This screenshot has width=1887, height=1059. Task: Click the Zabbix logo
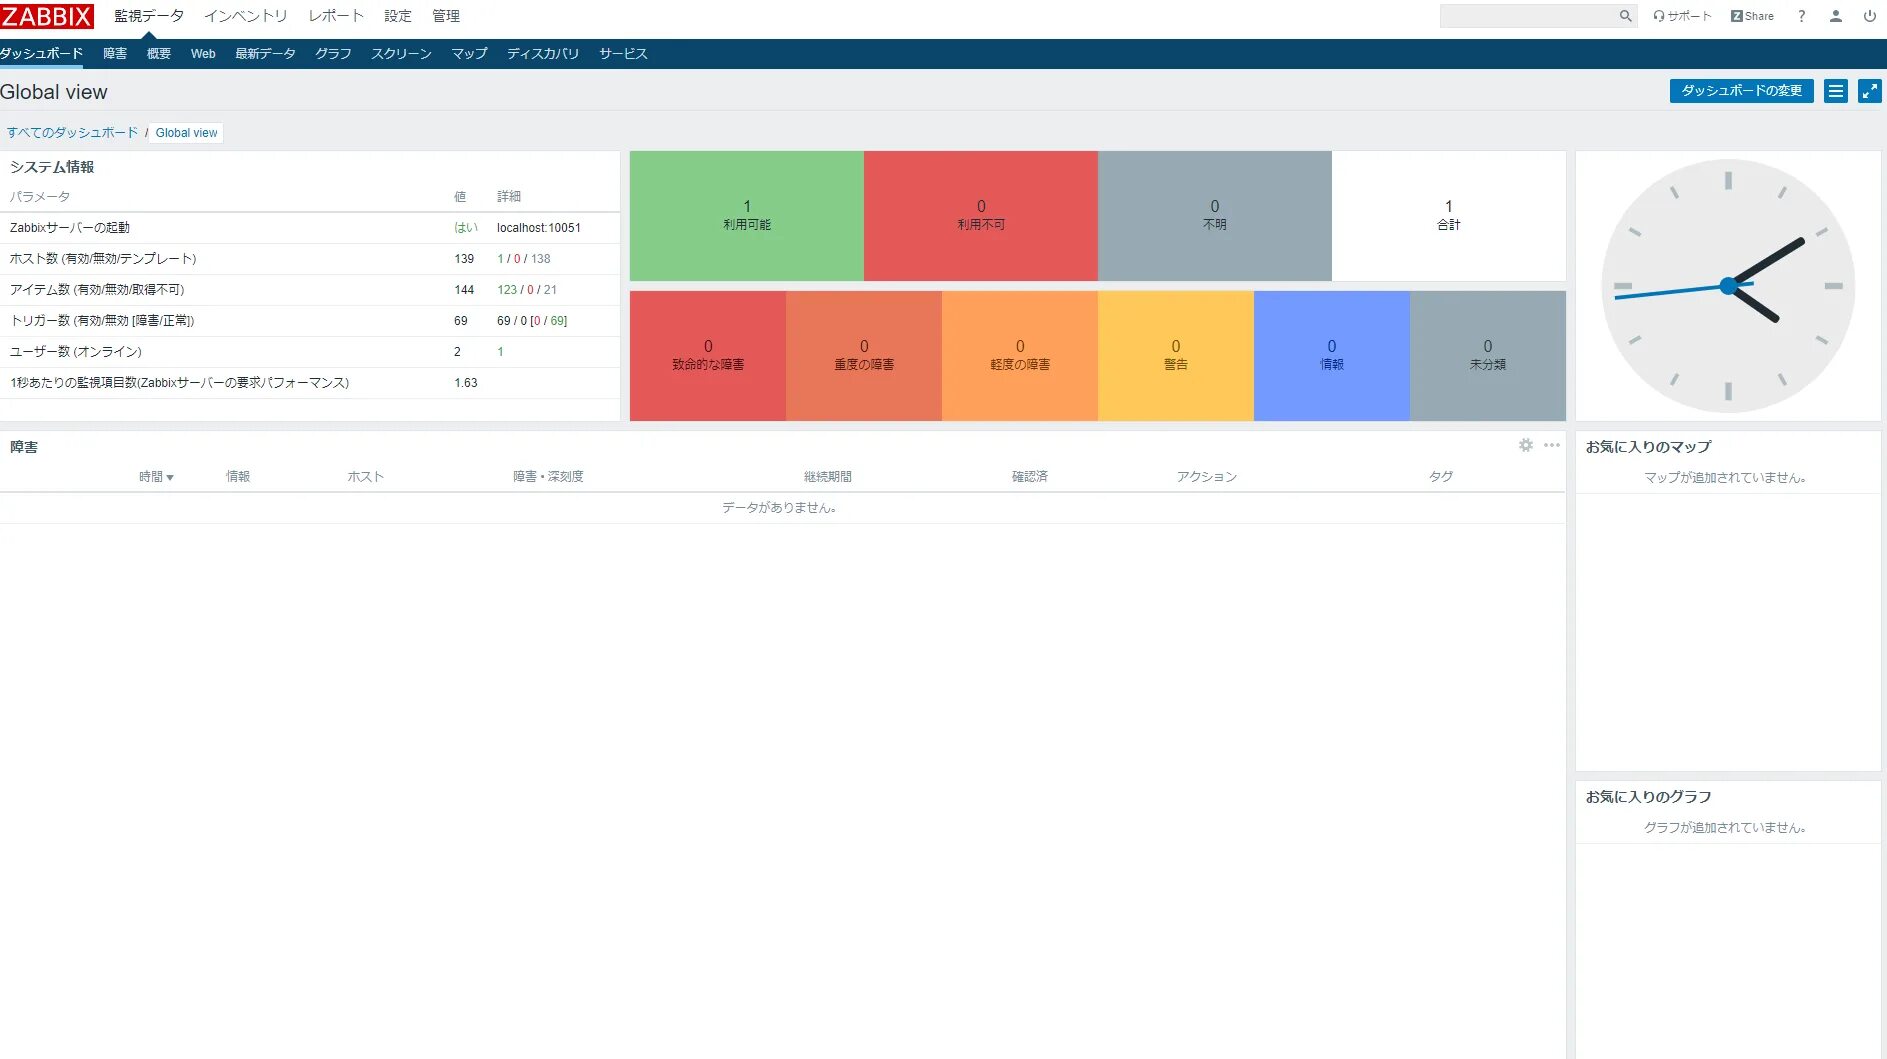coord(47,16)
